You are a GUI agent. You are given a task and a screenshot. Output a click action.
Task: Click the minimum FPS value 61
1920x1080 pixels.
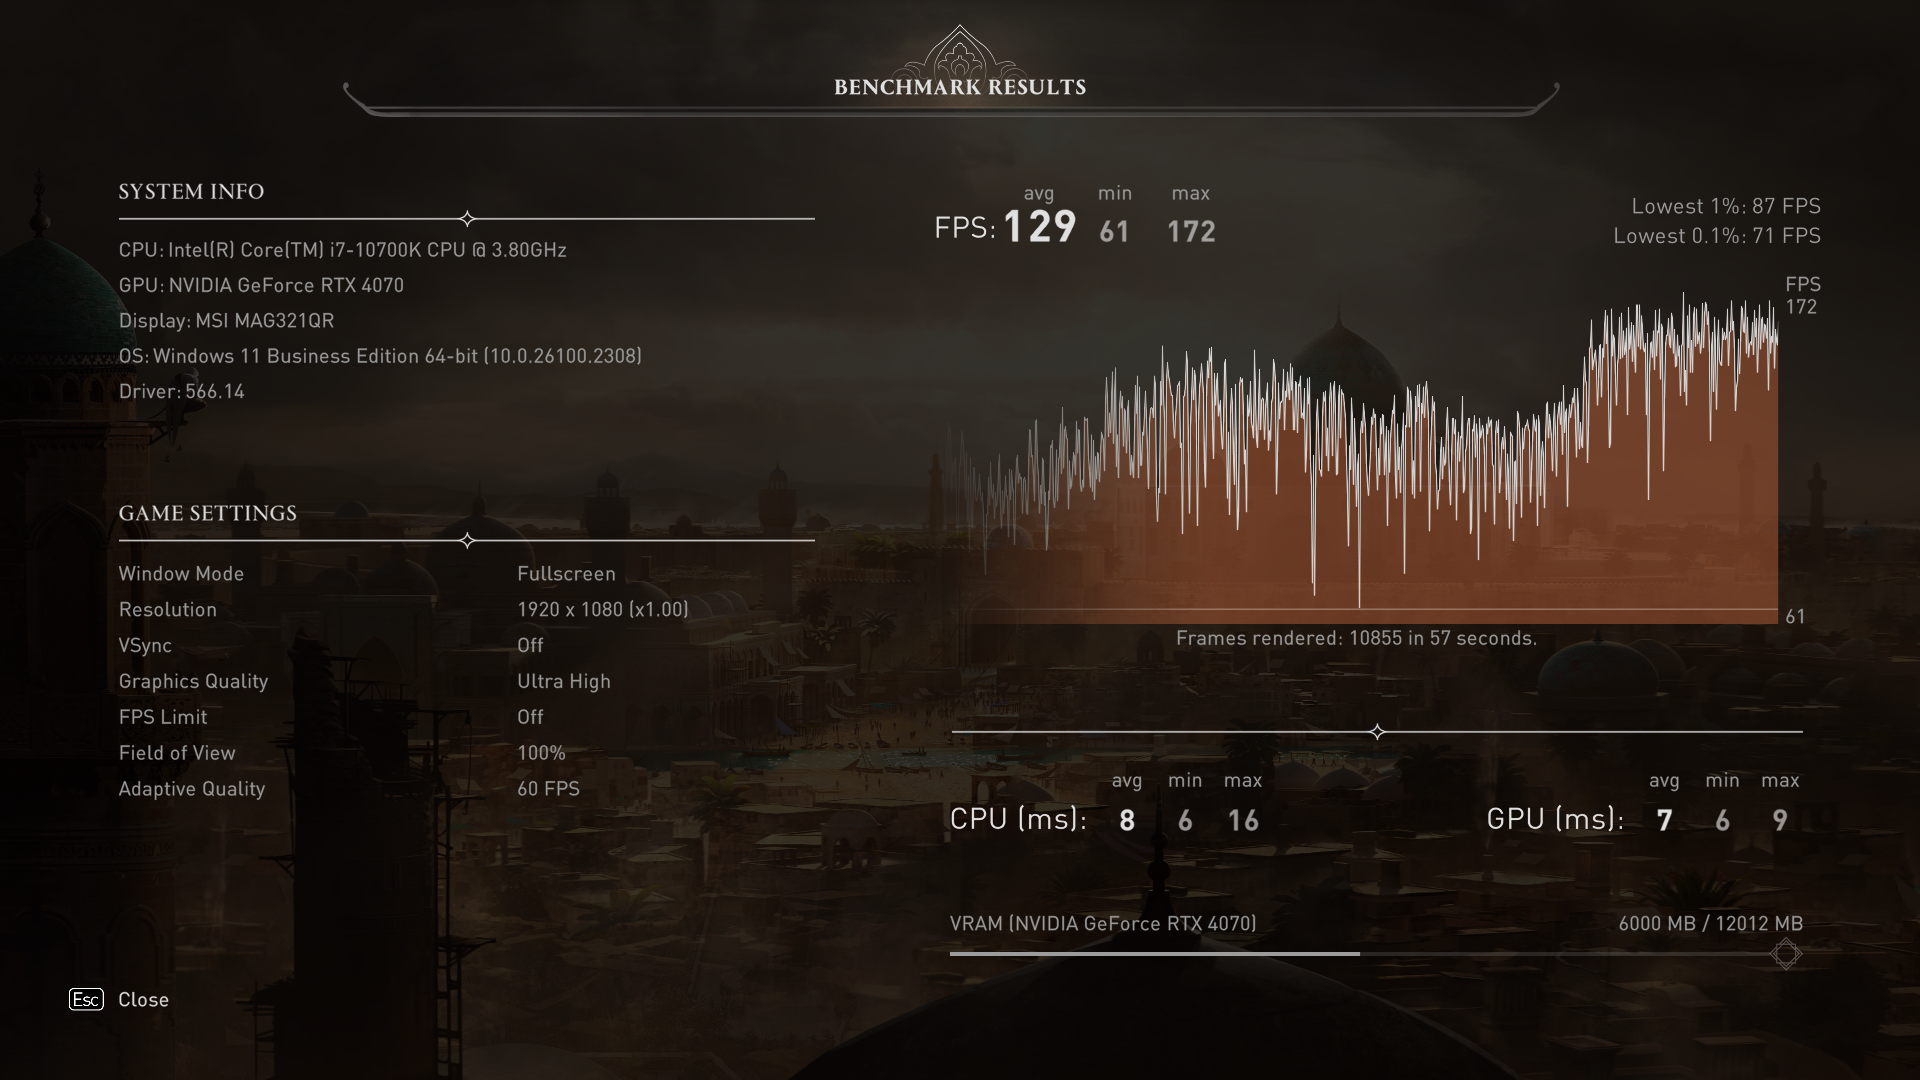[1114, 232]
